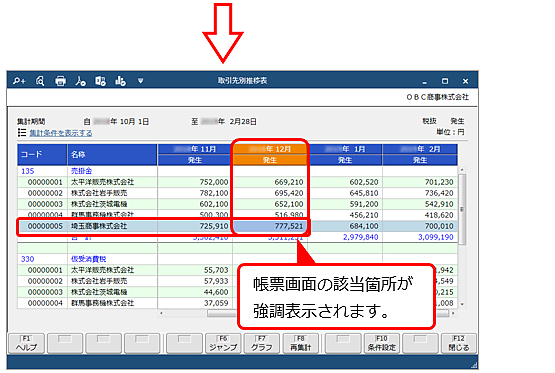Click the 37,059 amount cell
This screenshot has height=373, width=555.
[x=195, y=303]
